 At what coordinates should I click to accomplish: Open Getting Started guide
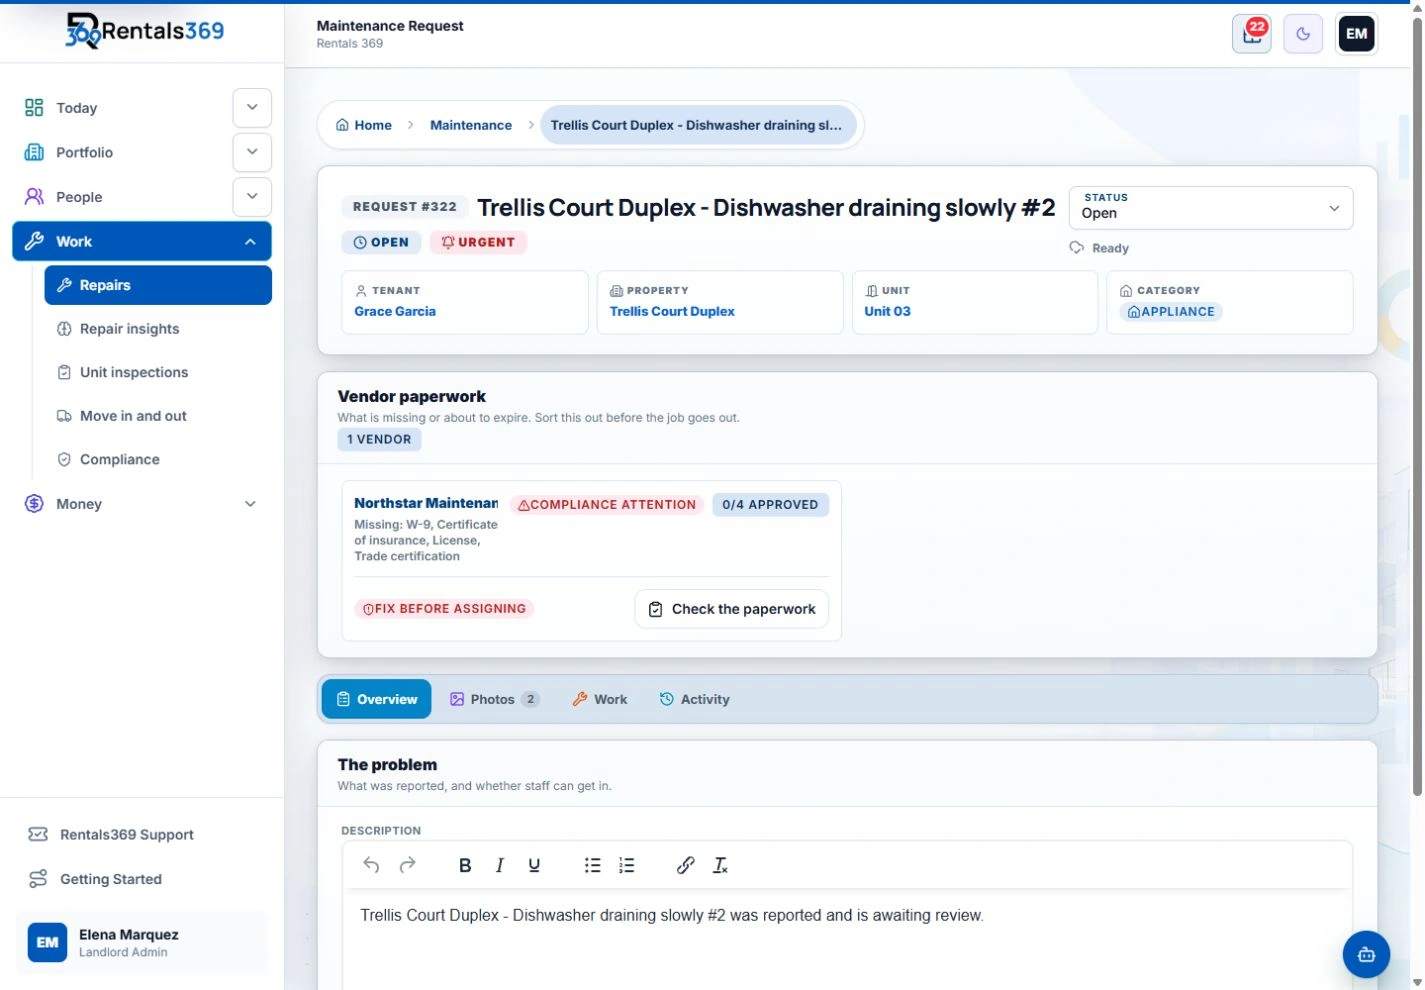[110, 879]
